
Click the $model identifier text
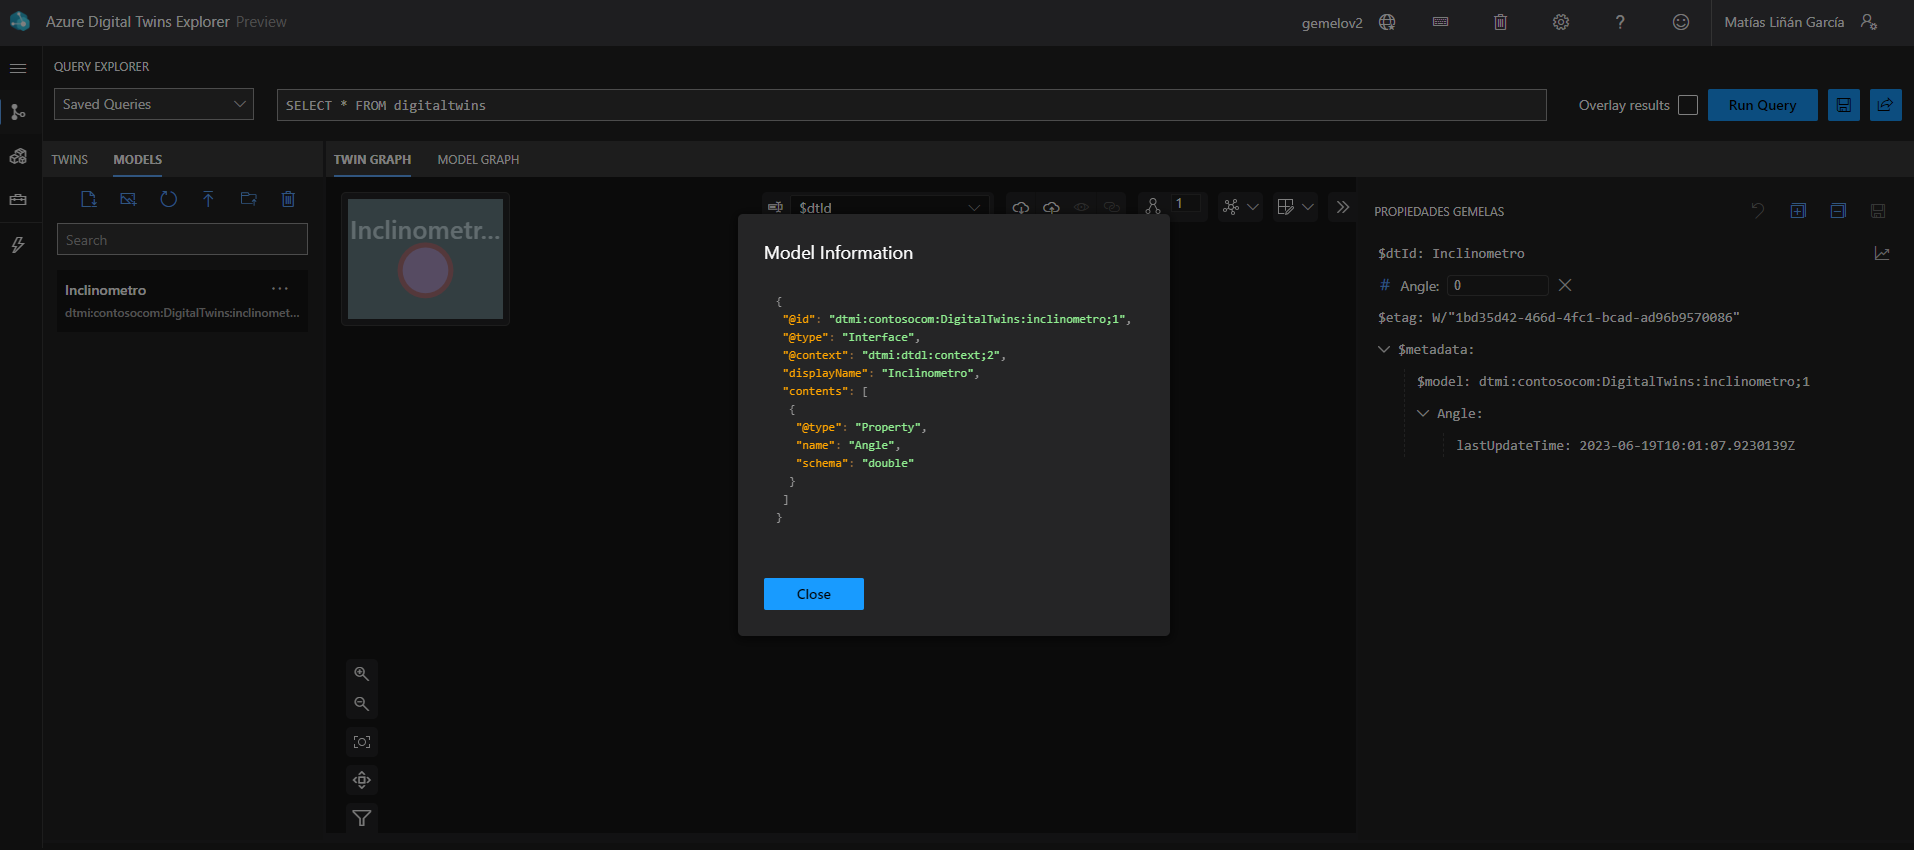point(1644,381)
